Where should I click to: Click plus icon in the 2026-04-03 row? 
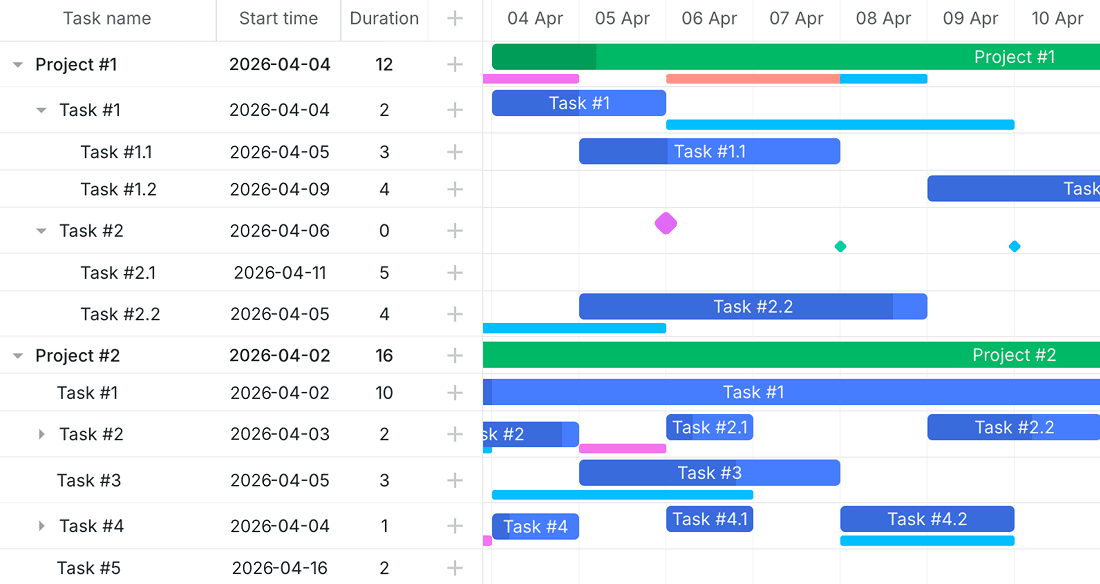(x=455, y=434)
